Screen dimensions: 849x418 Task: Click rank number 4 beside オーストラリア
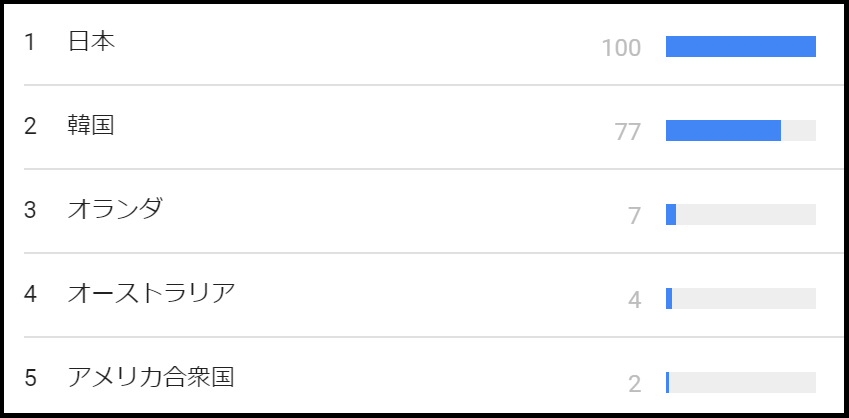(x=30, y=294)
